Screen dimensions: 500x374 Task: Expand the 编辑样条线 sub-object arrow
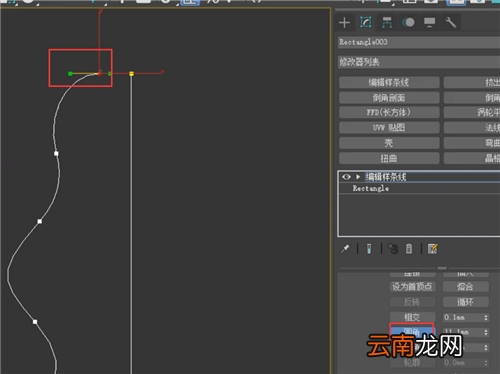point(358,177)
